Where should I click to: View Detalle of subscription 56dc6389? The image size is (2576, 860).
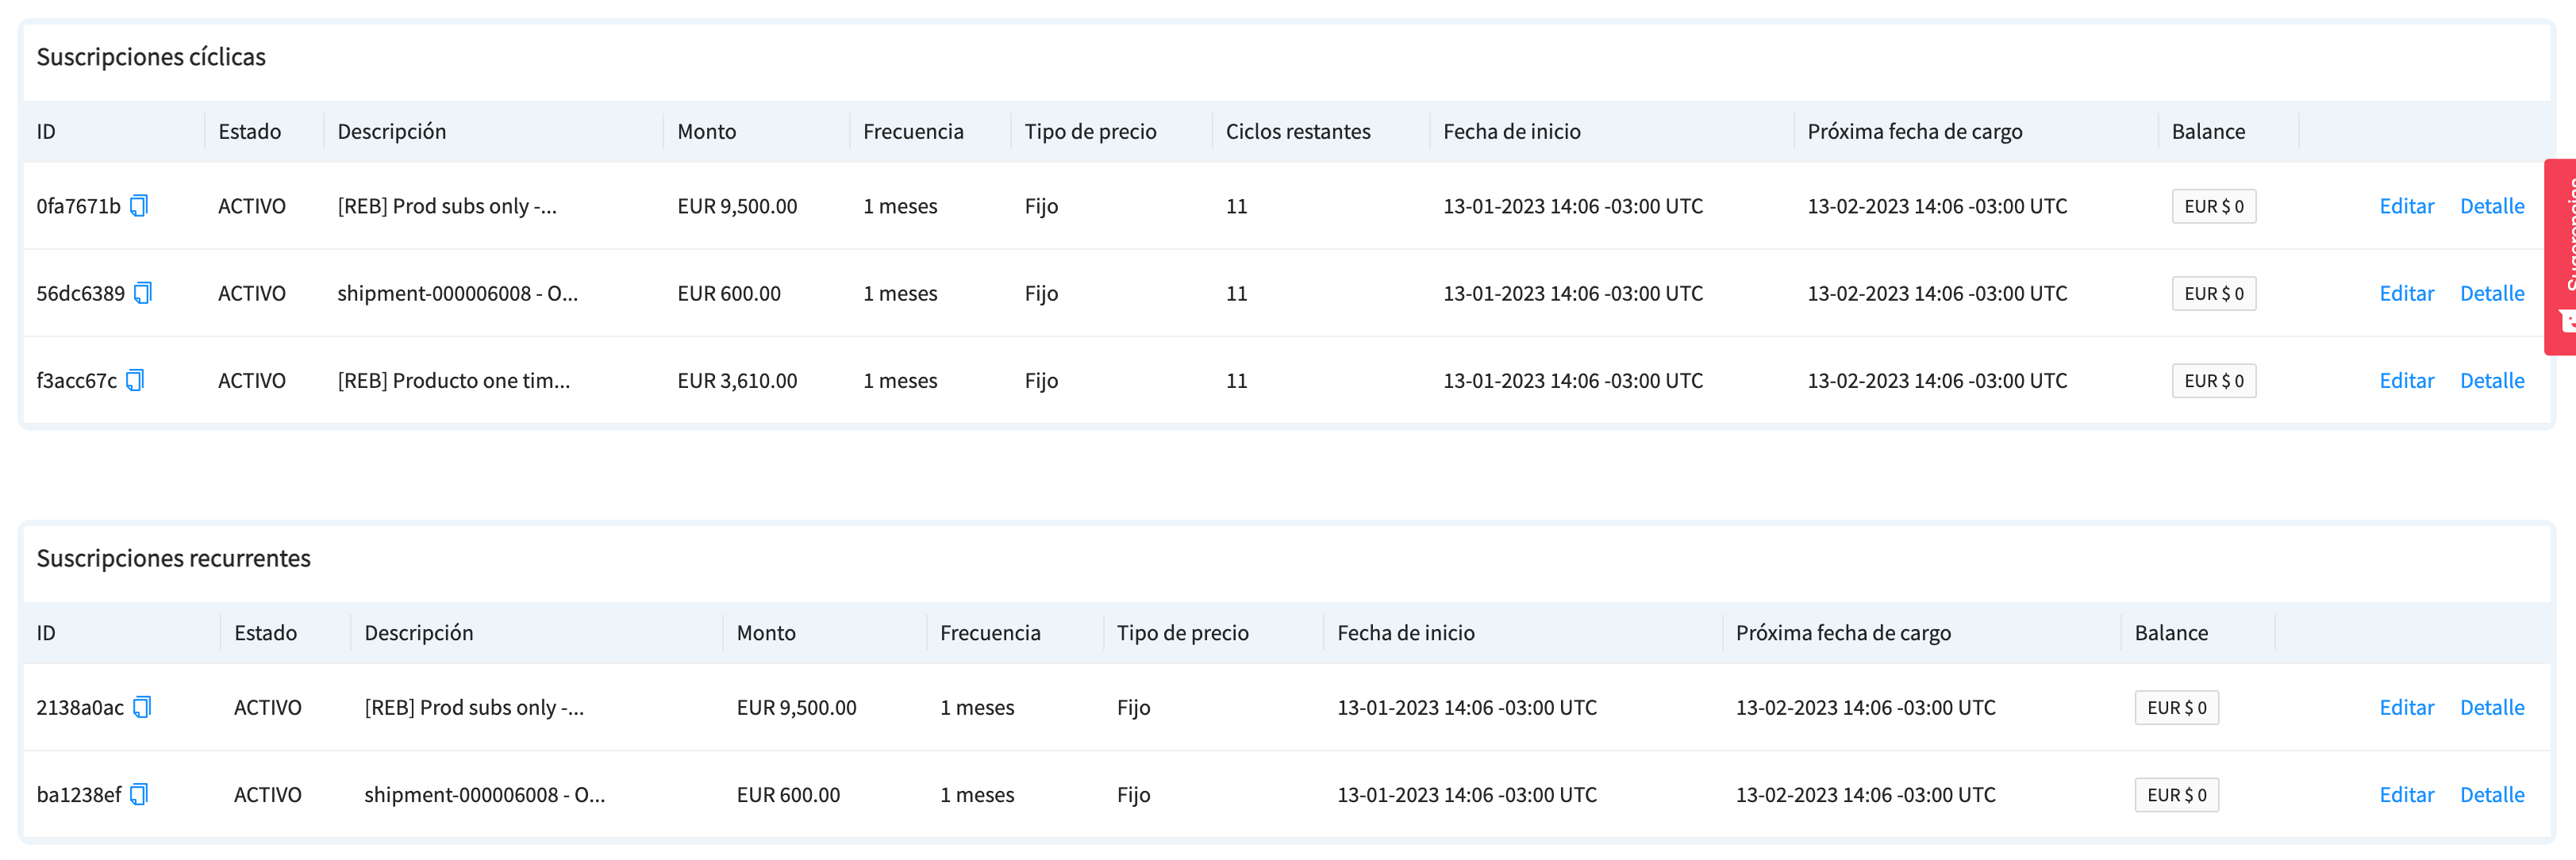tap(2491, 293)
